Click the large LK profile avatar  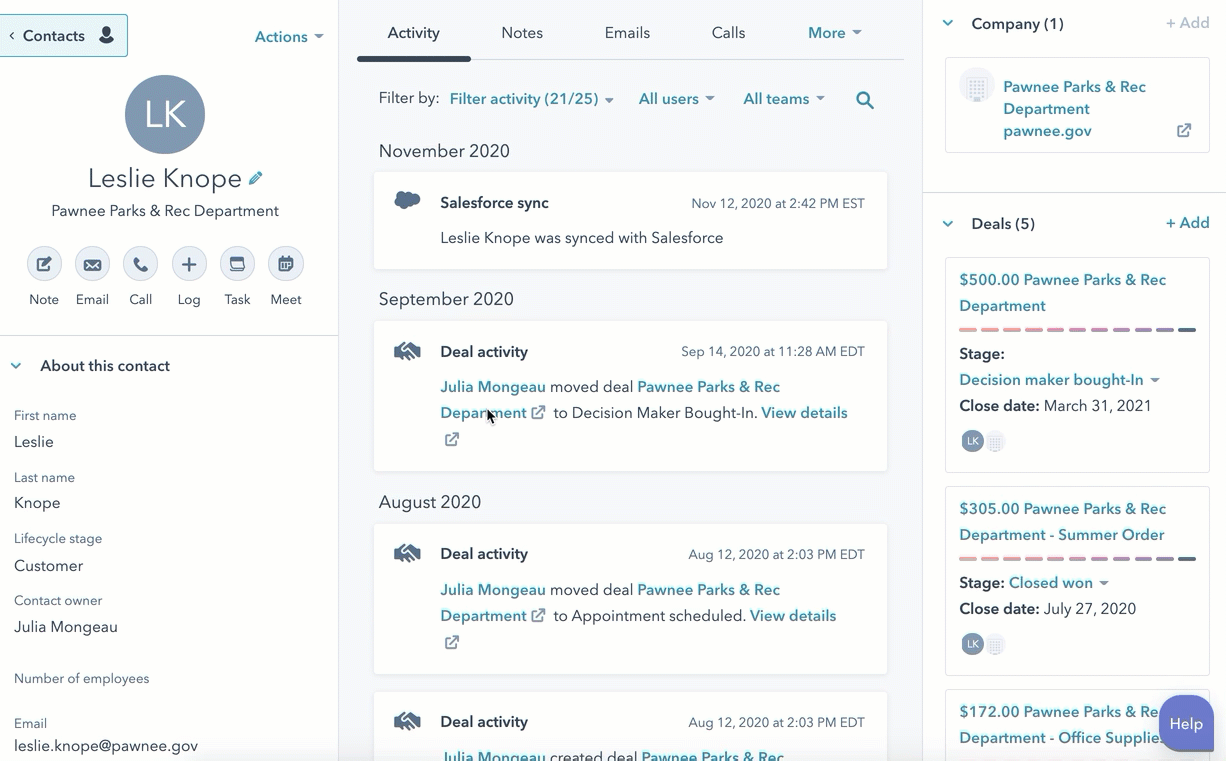(x=165, y=114)
